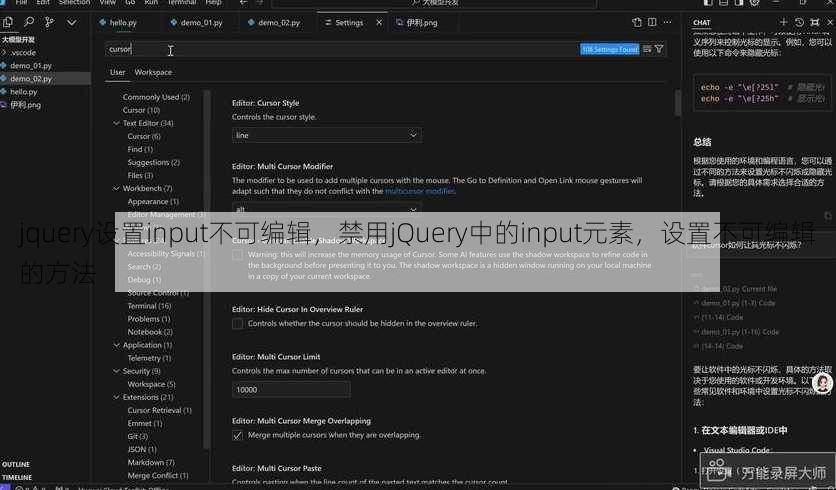
Task: Expand the TIMELINE section in sidebar
Action: tap(17, 477)
